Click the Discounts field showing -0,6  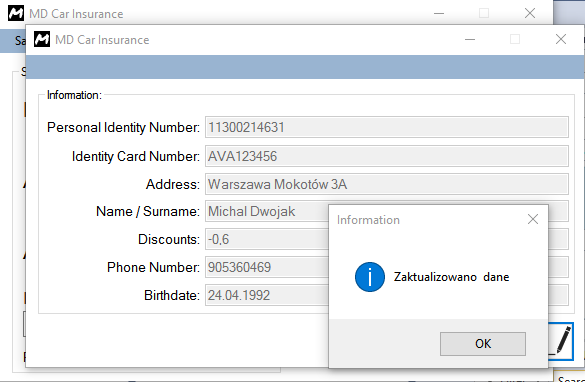267,239
